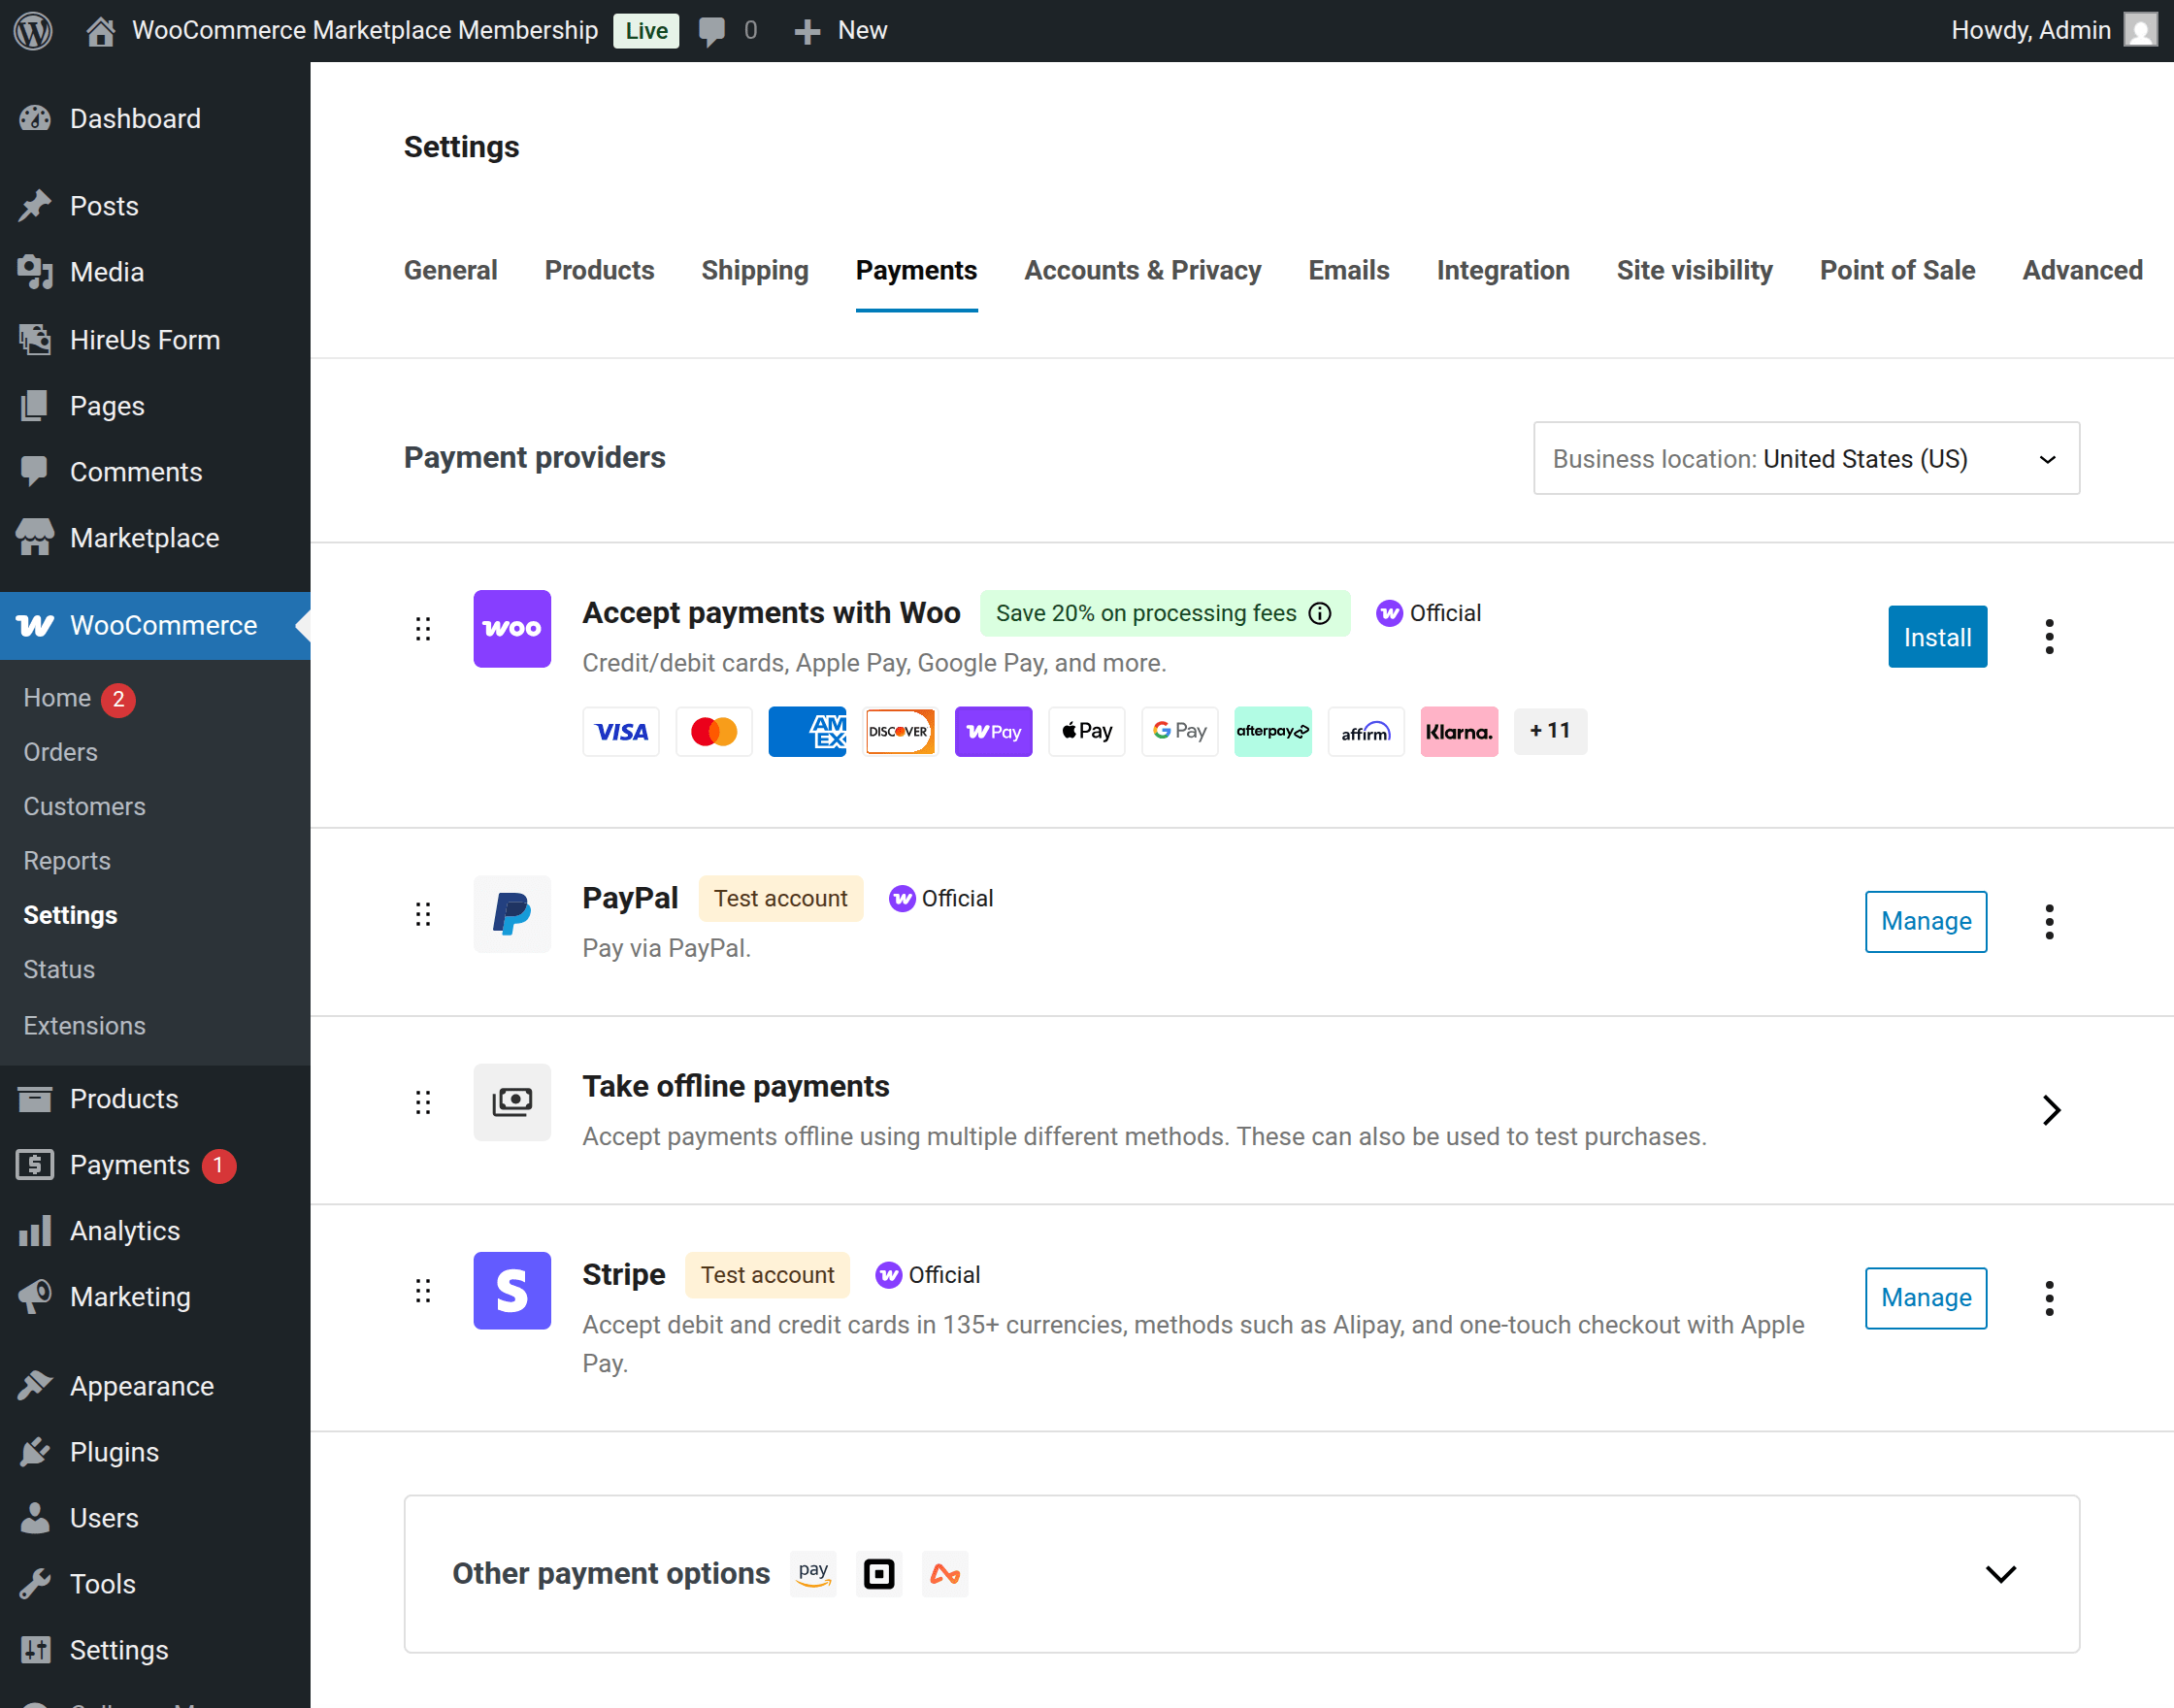2174x1708 pixels.
Task: Click the Install button for Woo payments
Action: click(1937, 636)
